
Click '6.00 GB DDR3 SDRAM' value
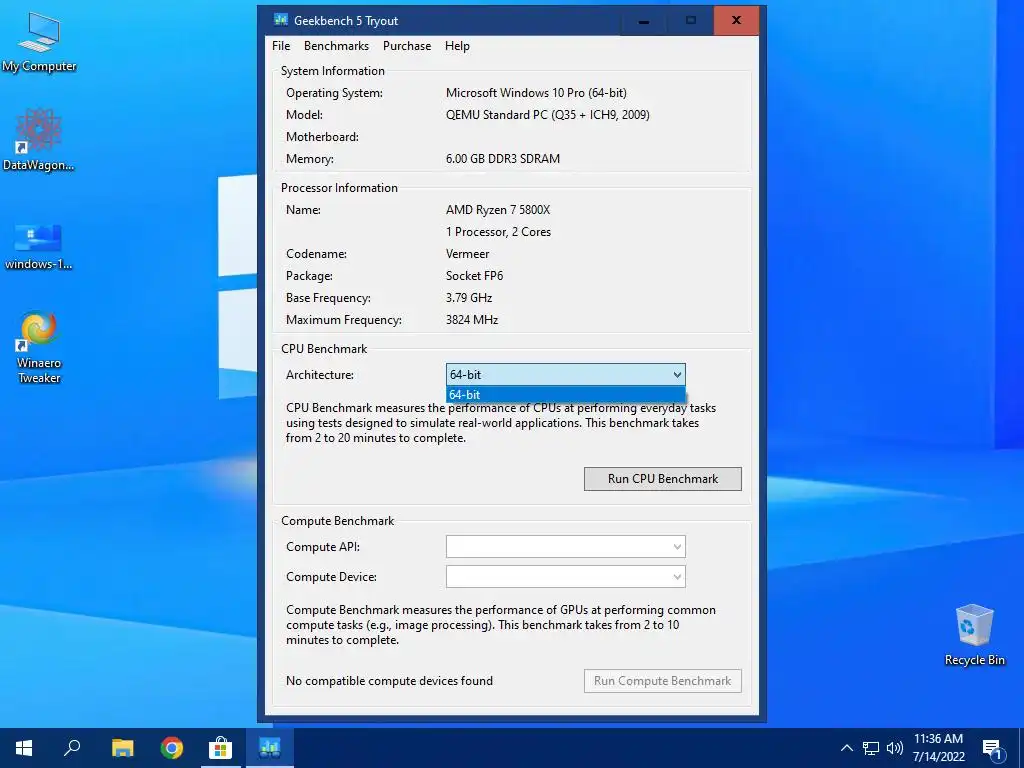click(x=503, y=159)
